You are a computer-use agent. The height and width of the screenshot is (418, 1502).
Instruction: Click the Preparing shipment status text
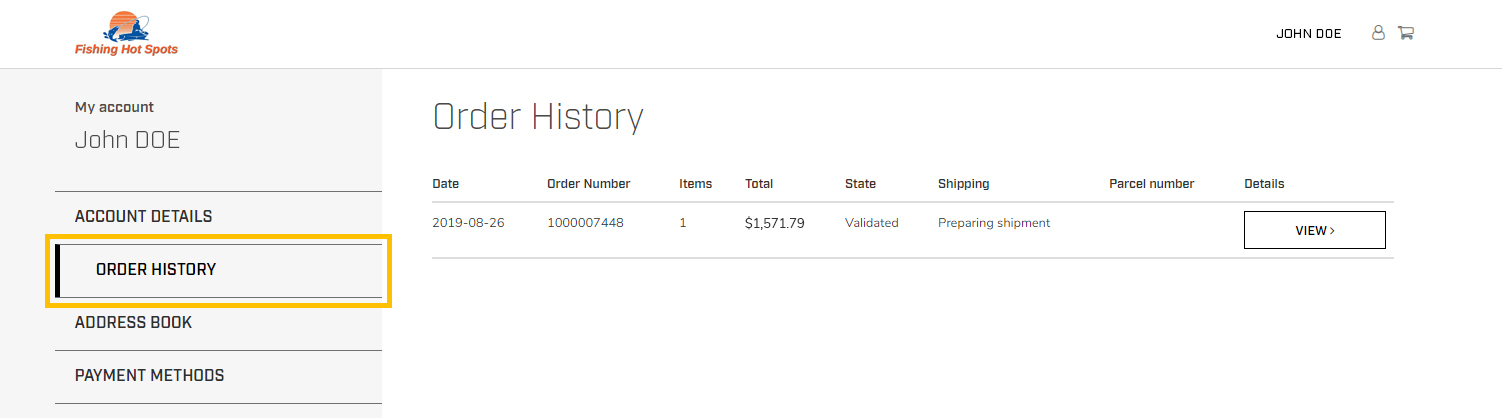tap(993, 223)
